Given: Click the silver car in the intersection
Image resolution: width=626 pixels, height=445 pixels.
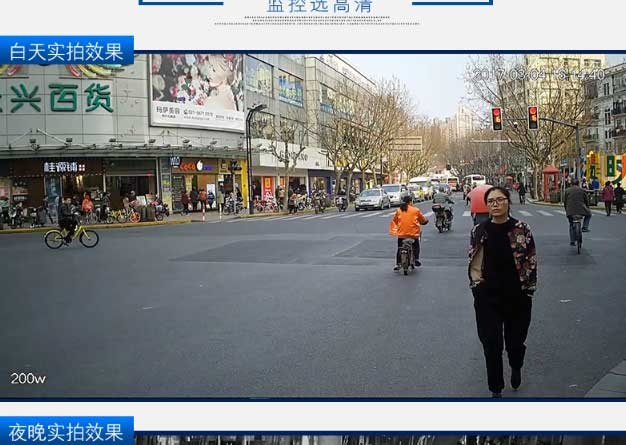Looking at the screenshot, I should point(372,199).
